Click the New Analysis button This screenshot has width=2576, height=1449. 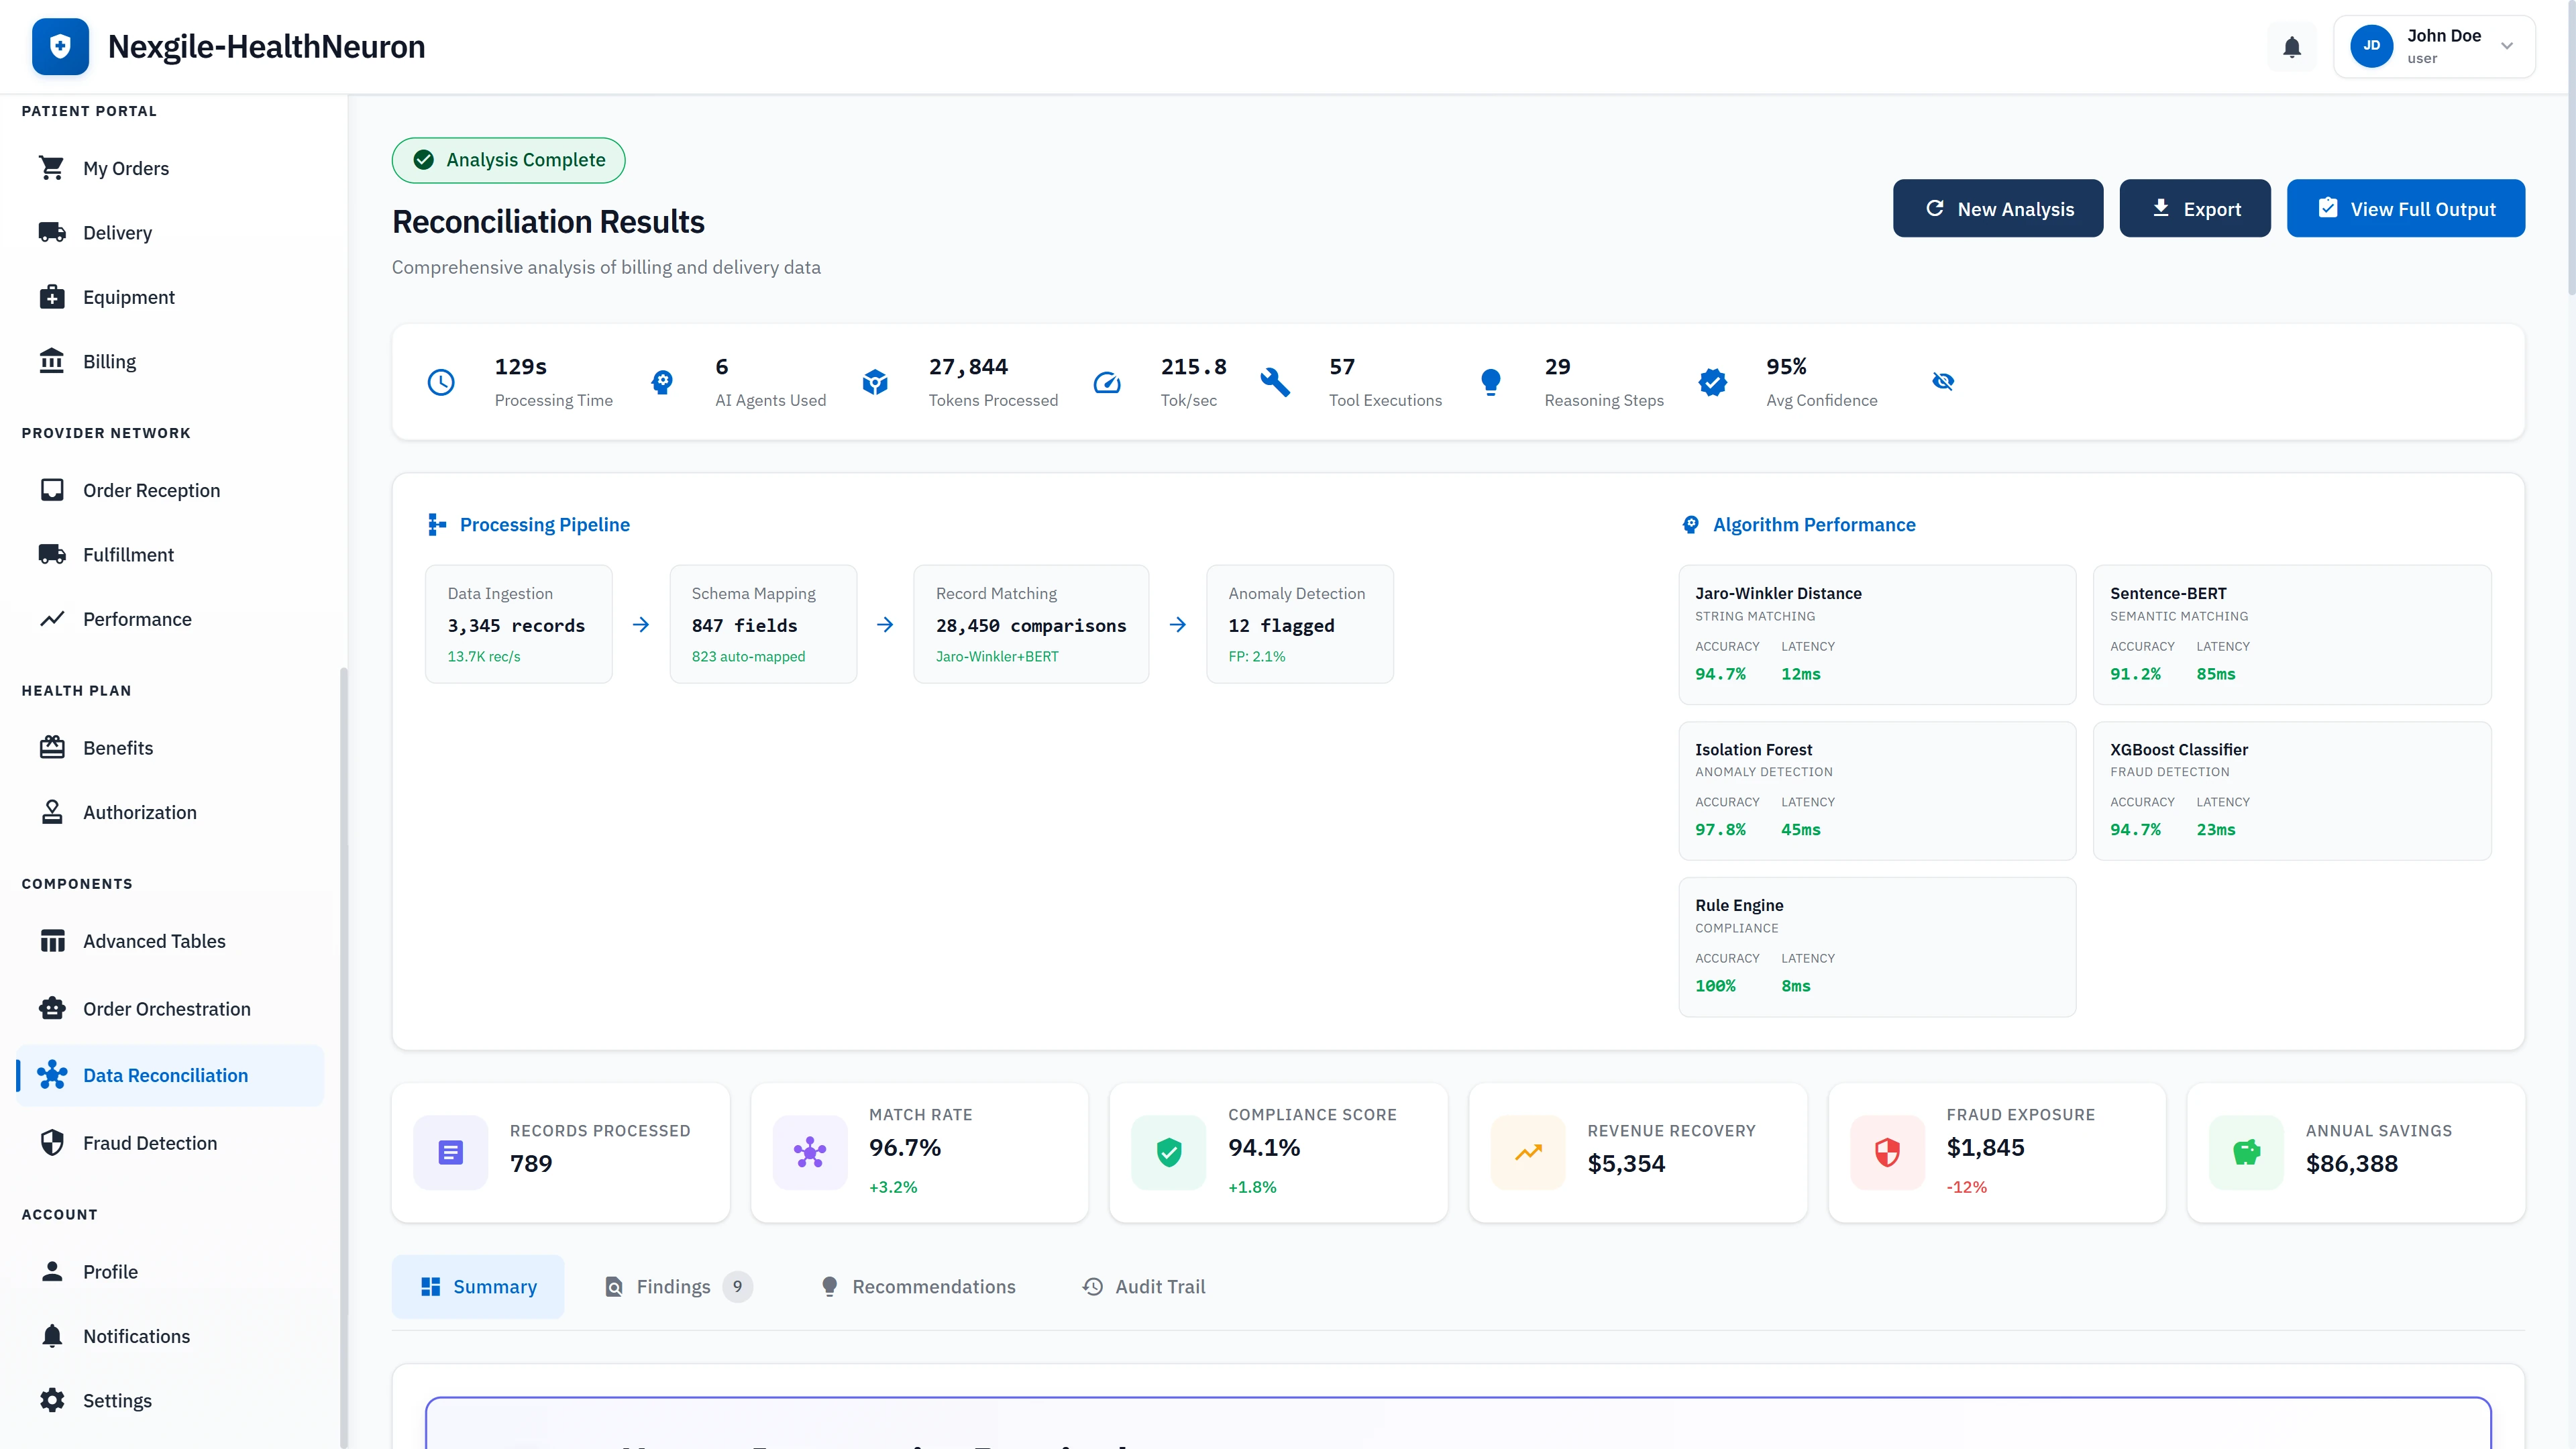pyautogui.click(x=1997, y=208)
